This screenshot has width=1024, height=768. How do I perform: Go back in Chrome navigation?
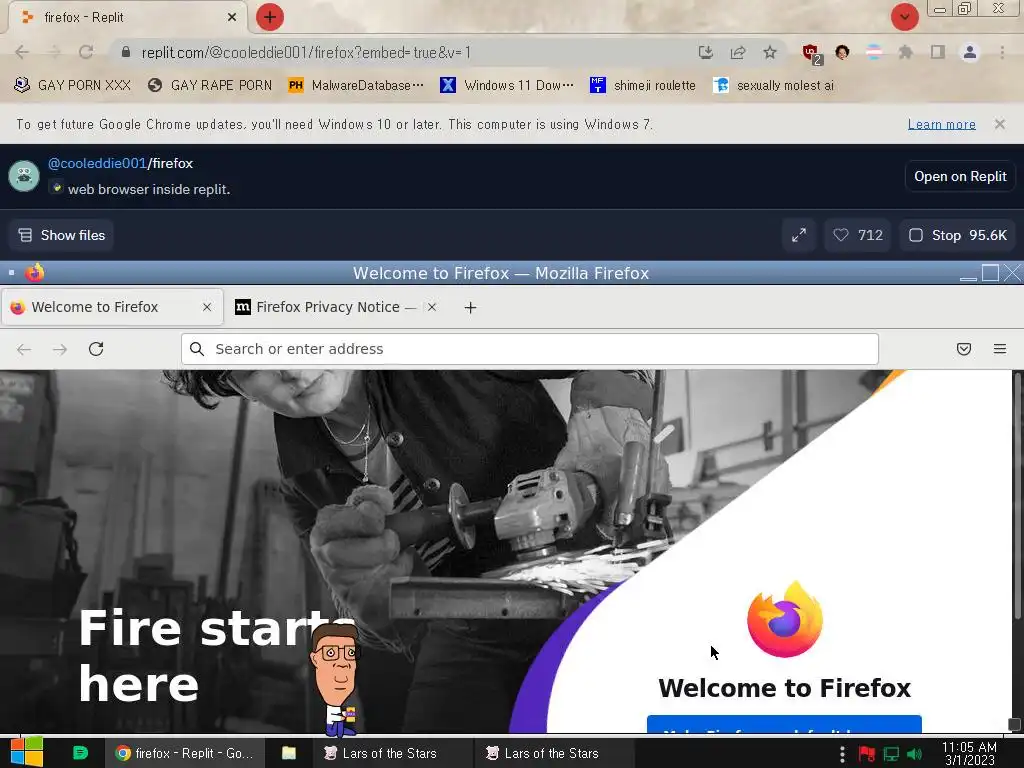coord(22,52)
